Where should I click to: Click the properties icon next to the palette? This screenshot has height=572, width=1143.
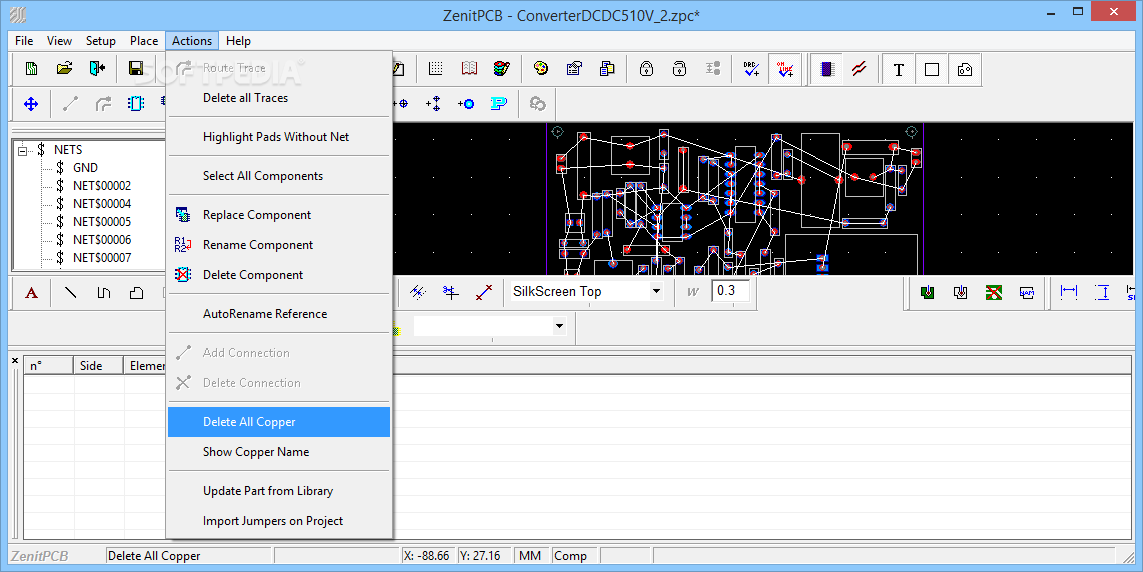[574, 68]
